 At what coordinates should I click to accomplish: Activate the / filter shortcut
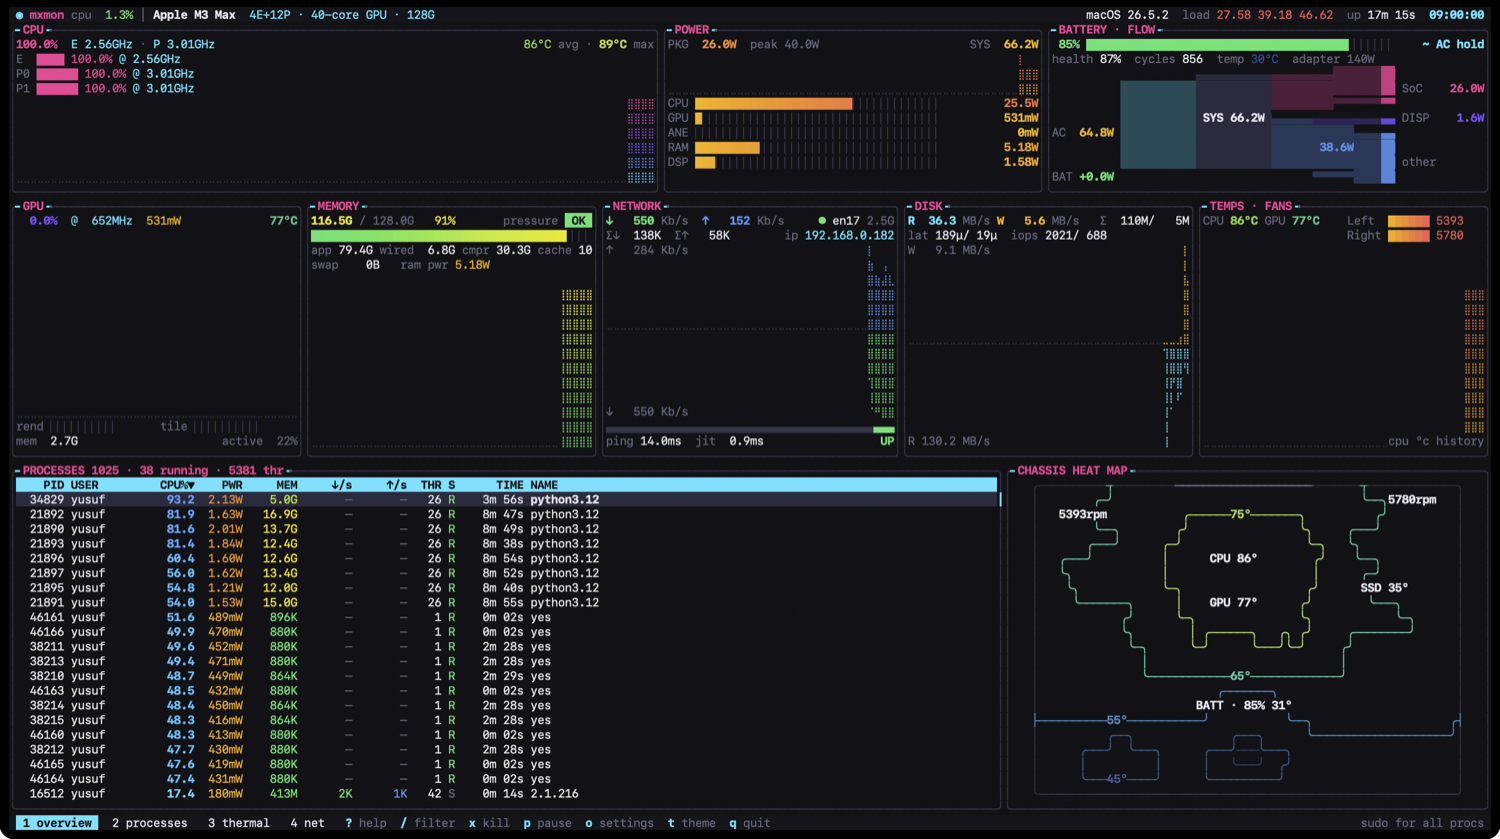428,823
